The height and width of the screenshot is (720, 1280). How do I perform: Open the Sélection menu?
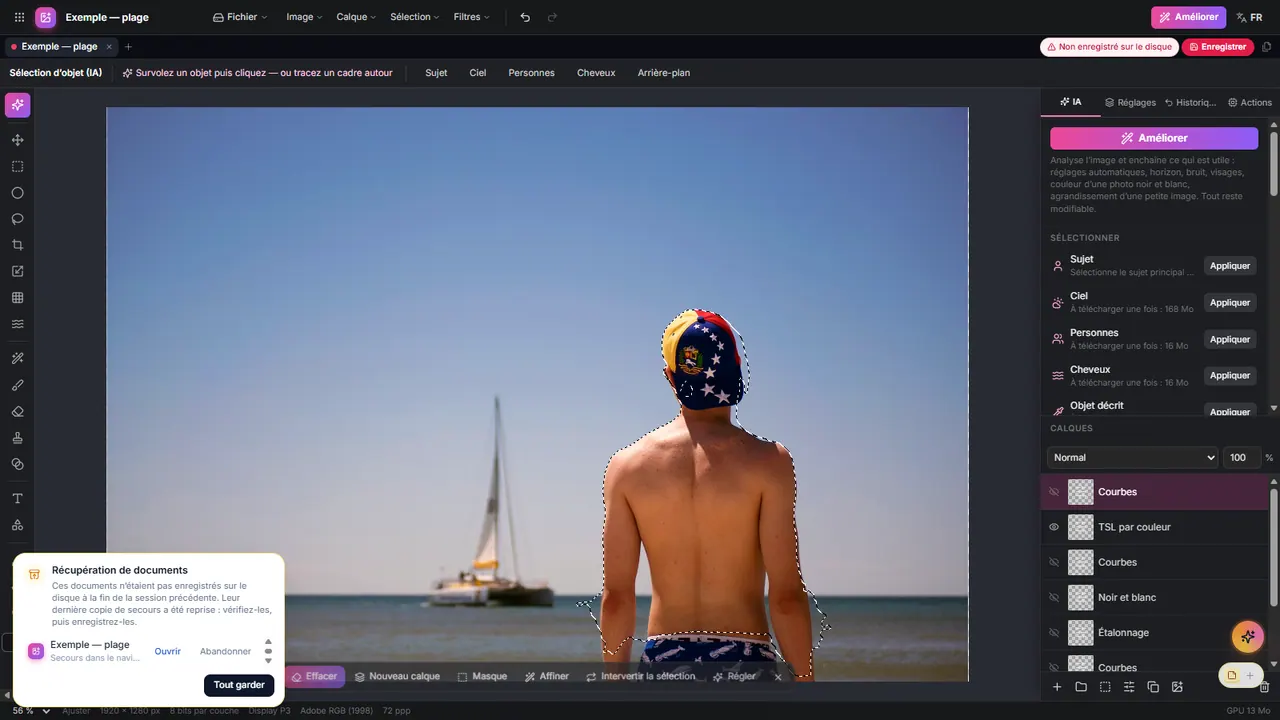click(x=414, y=17)
